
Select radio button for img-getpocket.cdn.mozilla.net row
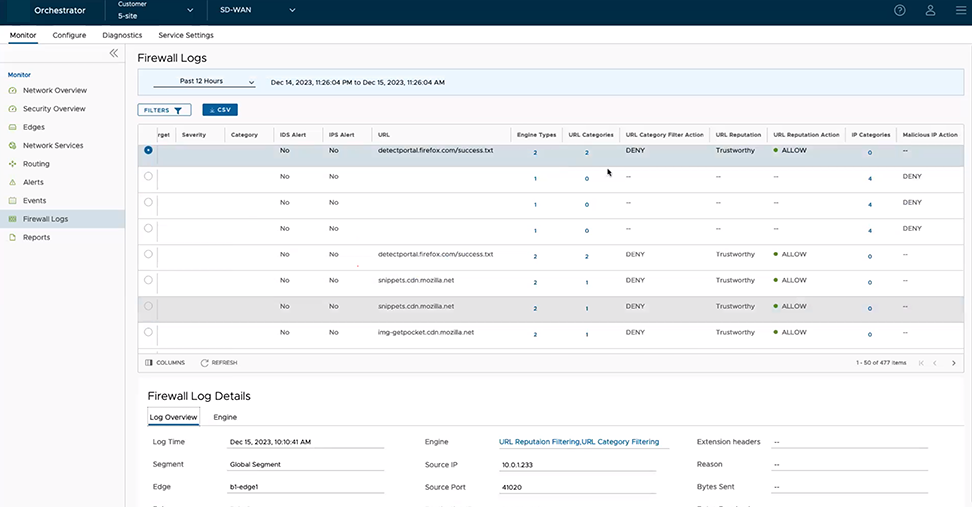click(149, 332)
